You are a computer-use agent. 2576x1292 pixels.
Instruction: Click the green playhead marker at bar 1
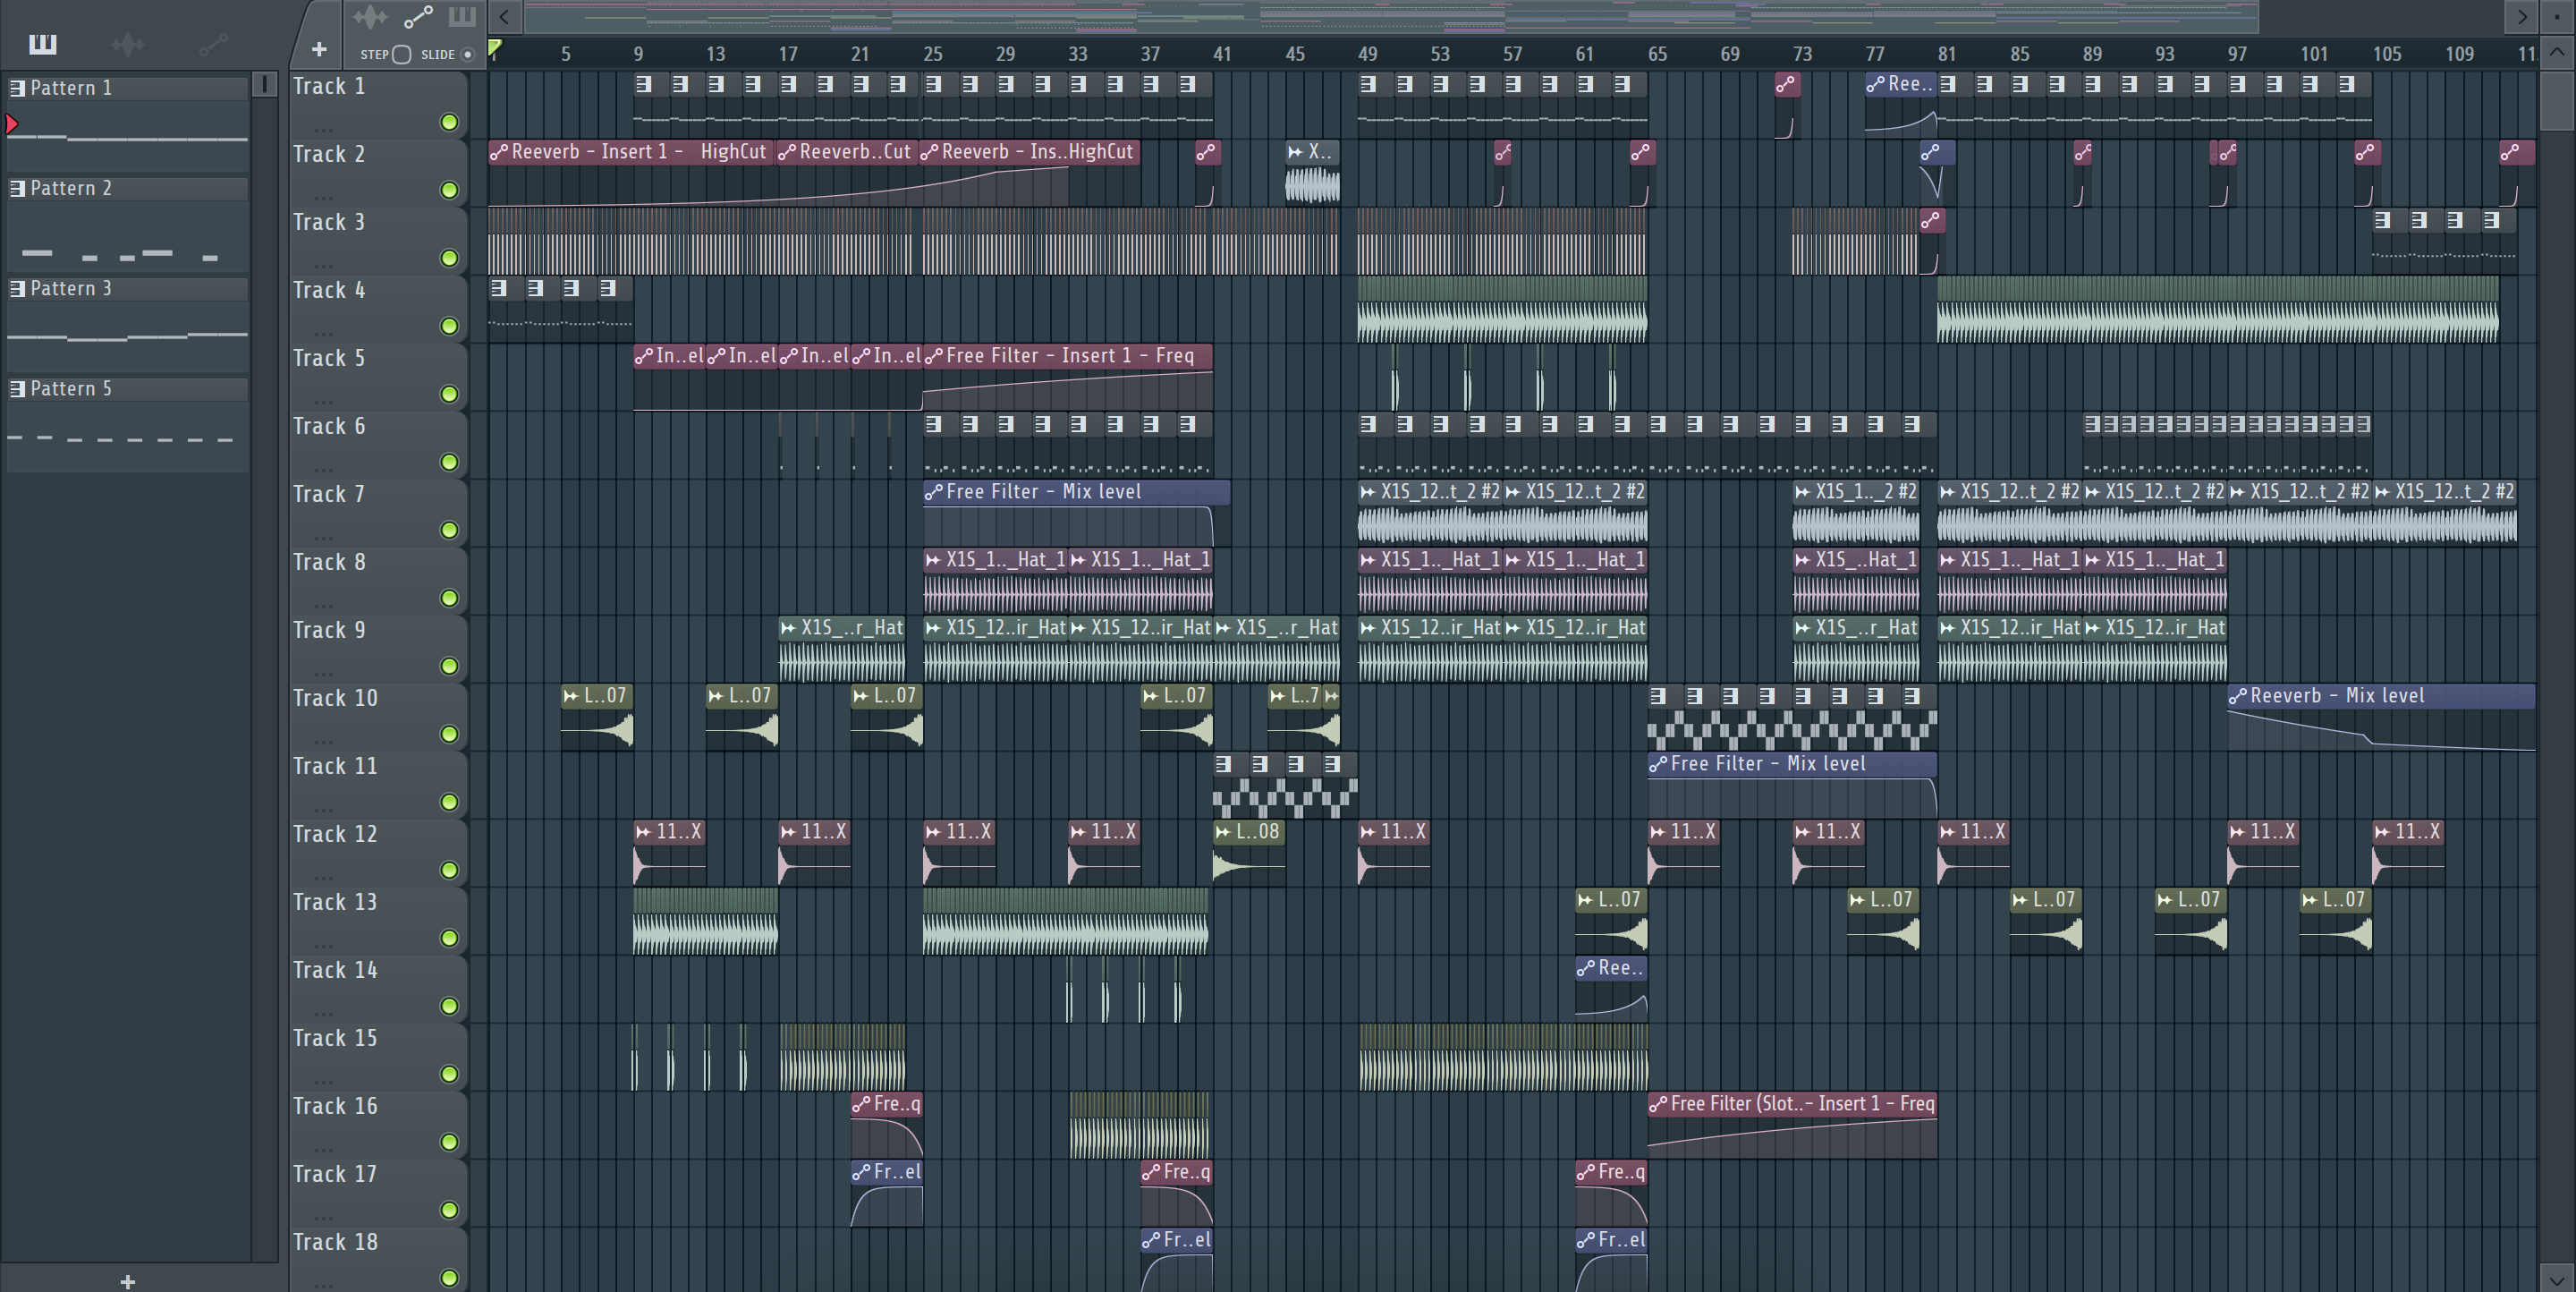tap(494, 47)
